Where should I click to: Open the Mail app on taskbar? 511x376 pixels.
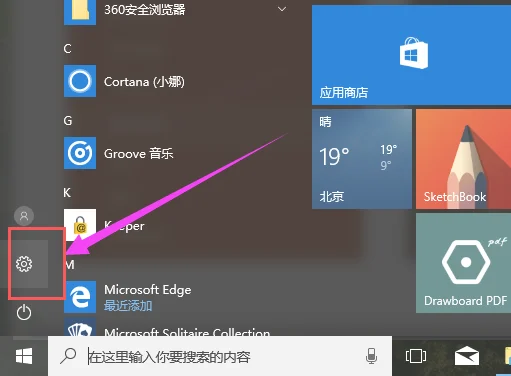coord(467,355)
